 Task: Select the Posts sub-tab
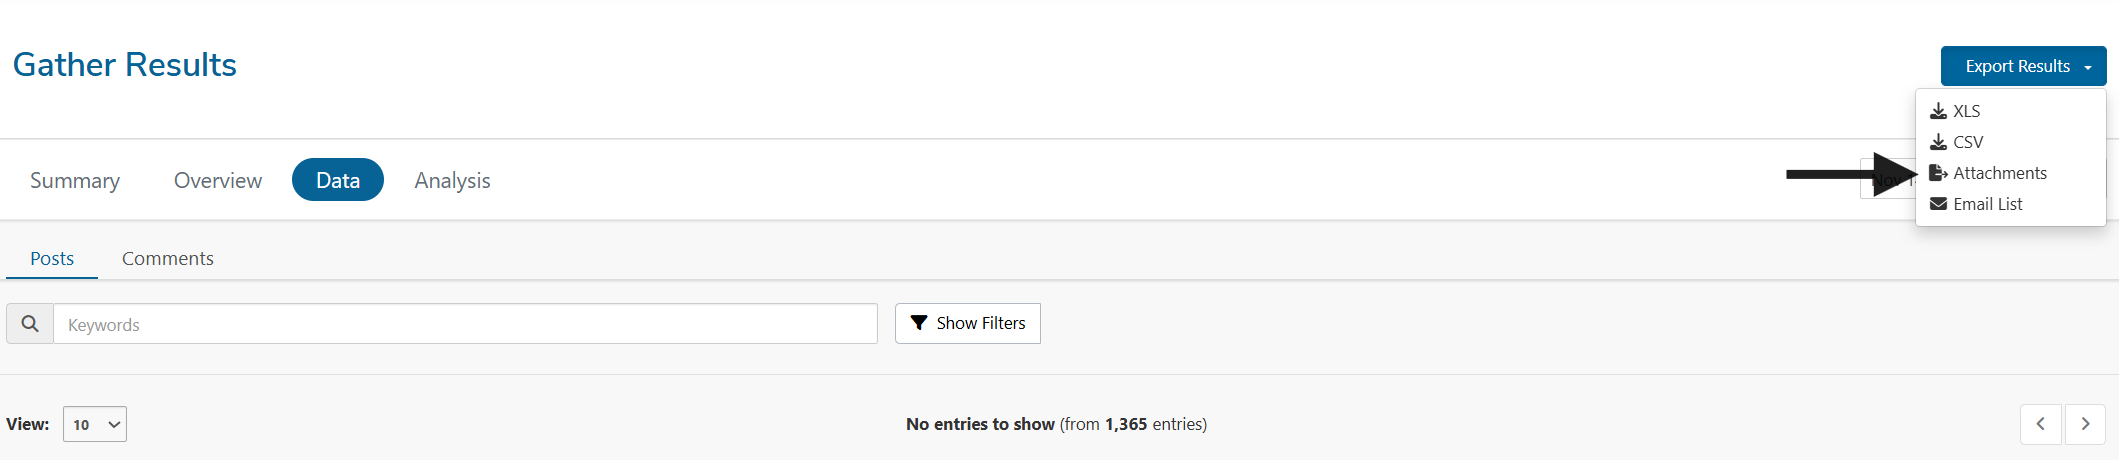tap(52, 258)
